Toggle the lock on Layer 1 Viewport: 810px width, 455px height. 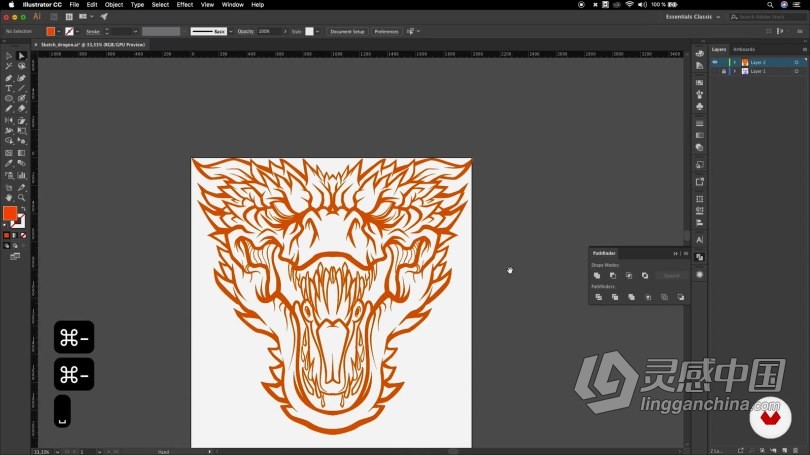723,71
